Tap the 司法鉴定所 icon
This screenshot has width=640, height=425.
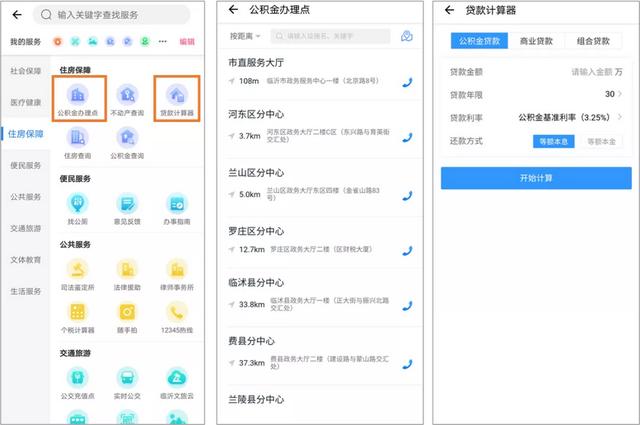click(x=78, y=273)
